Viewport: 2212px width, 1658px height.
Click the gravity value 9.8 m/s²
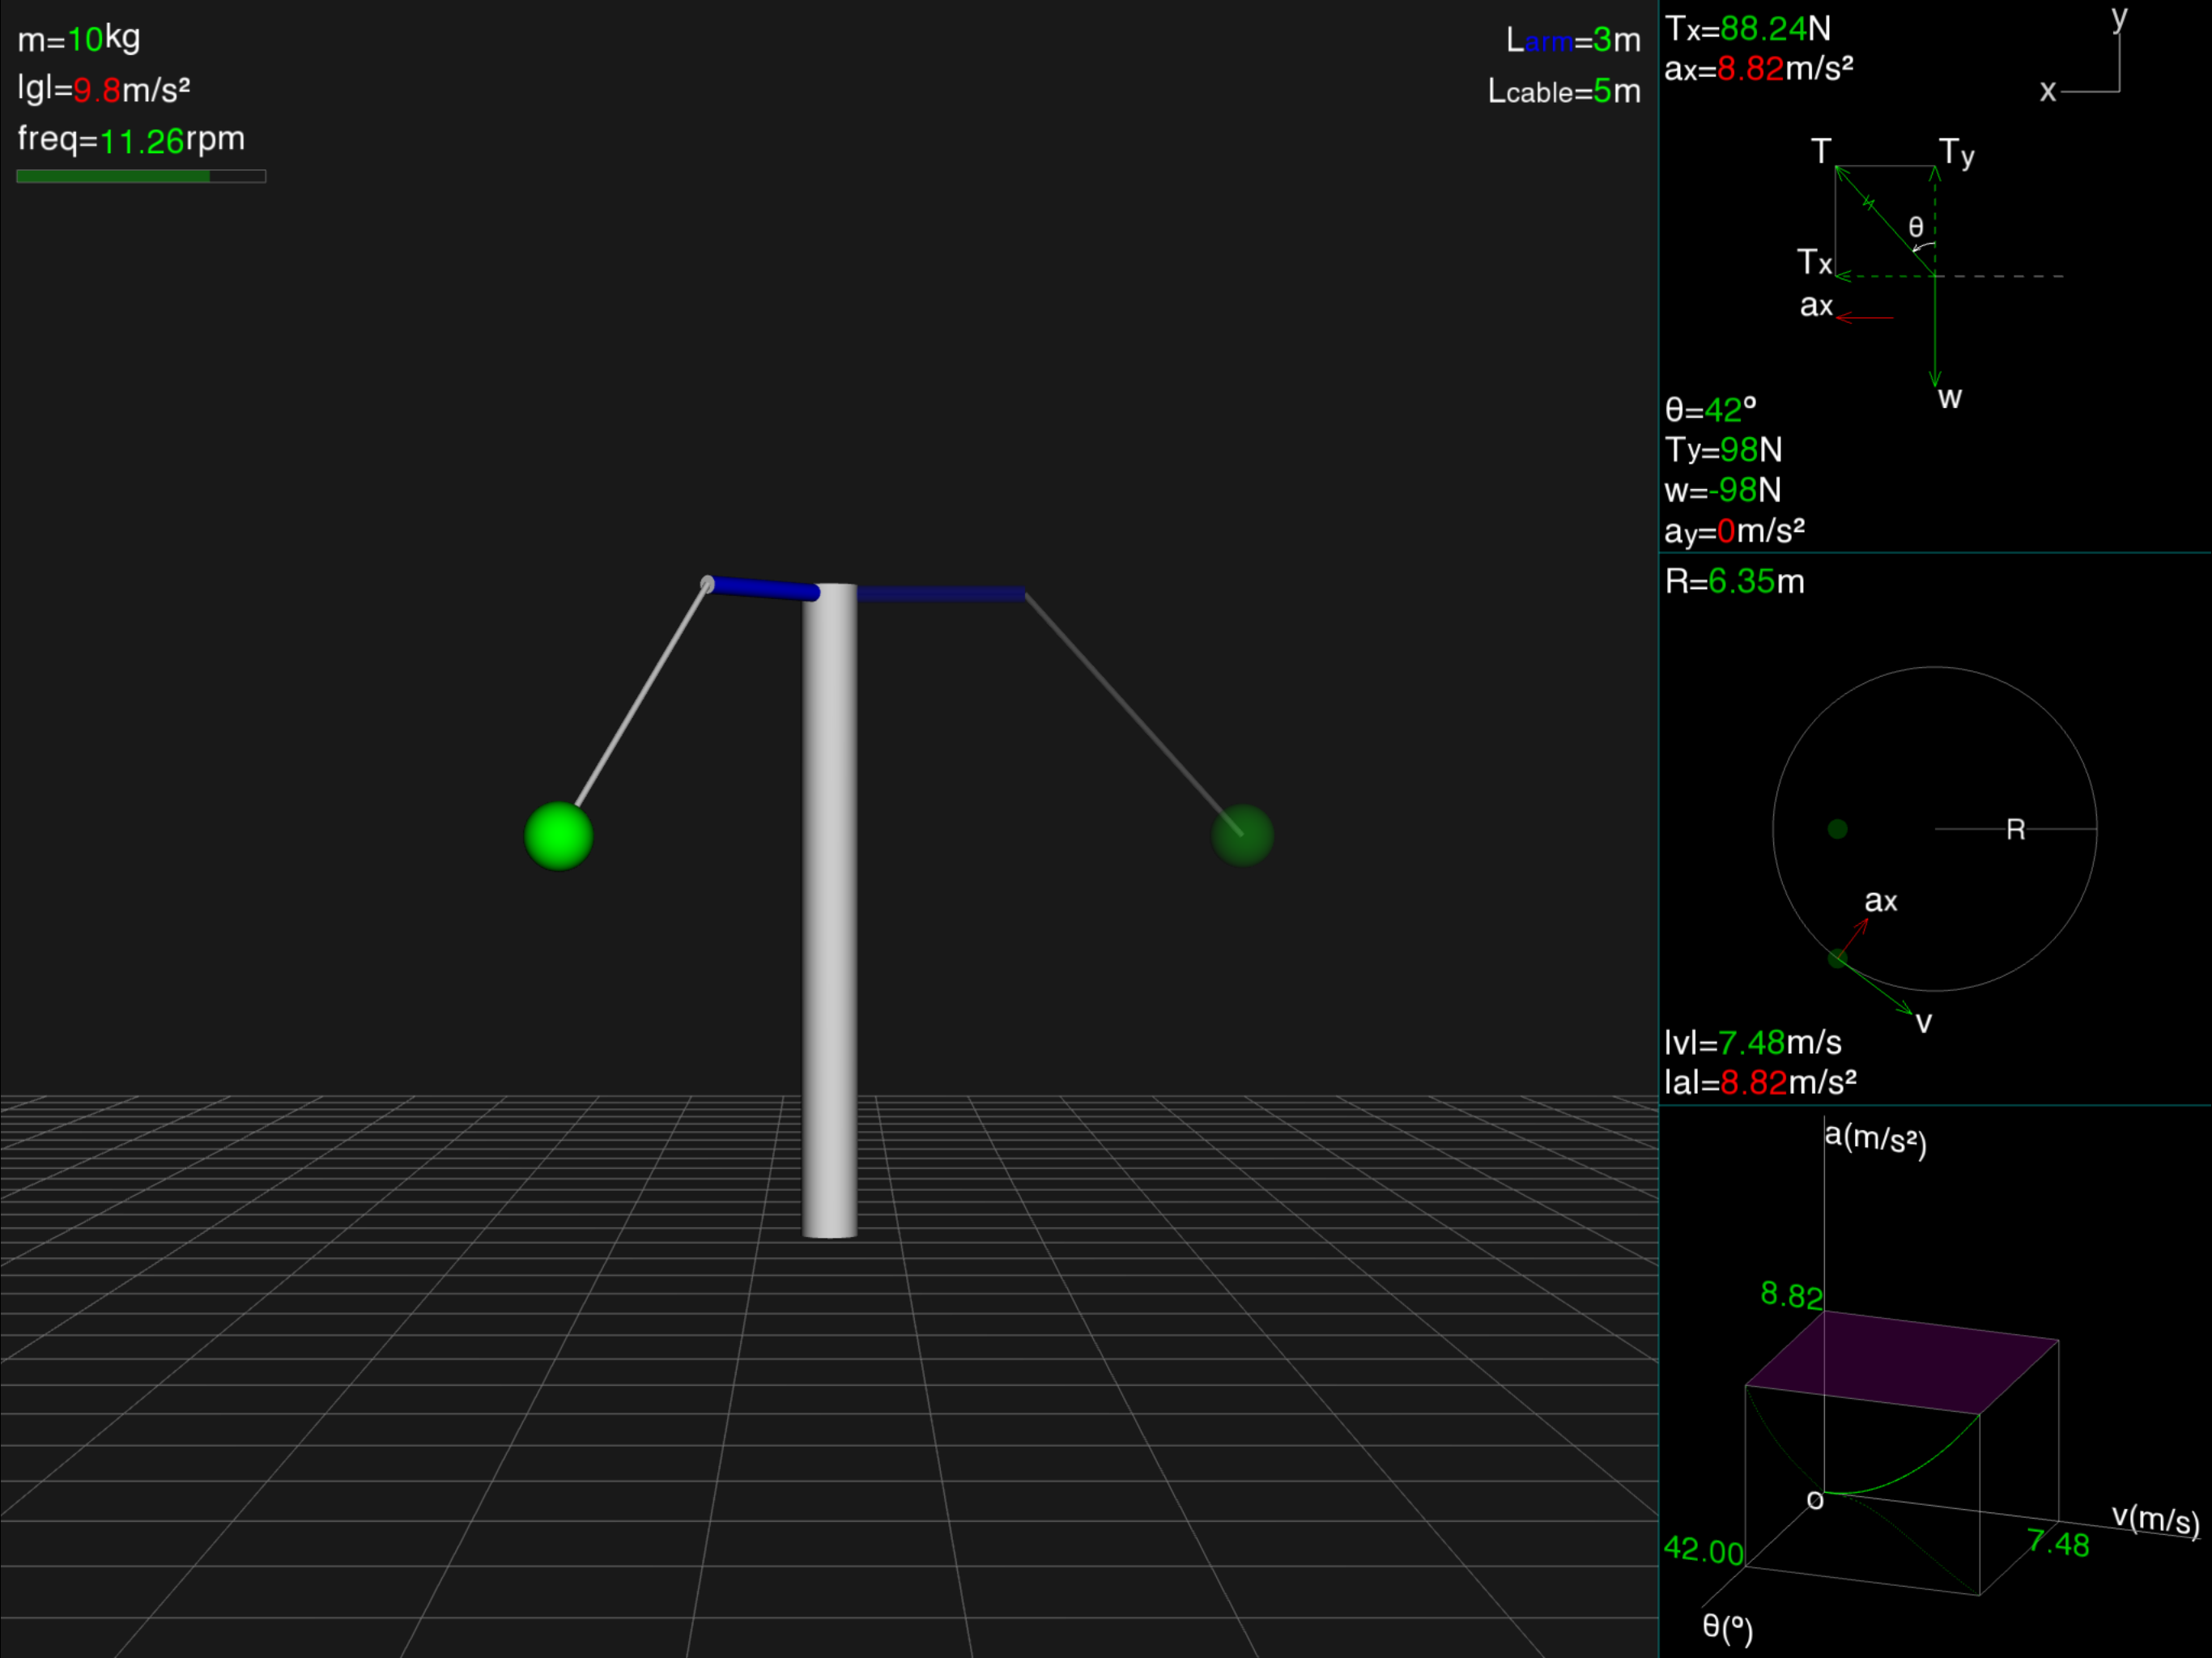(97, 90)
